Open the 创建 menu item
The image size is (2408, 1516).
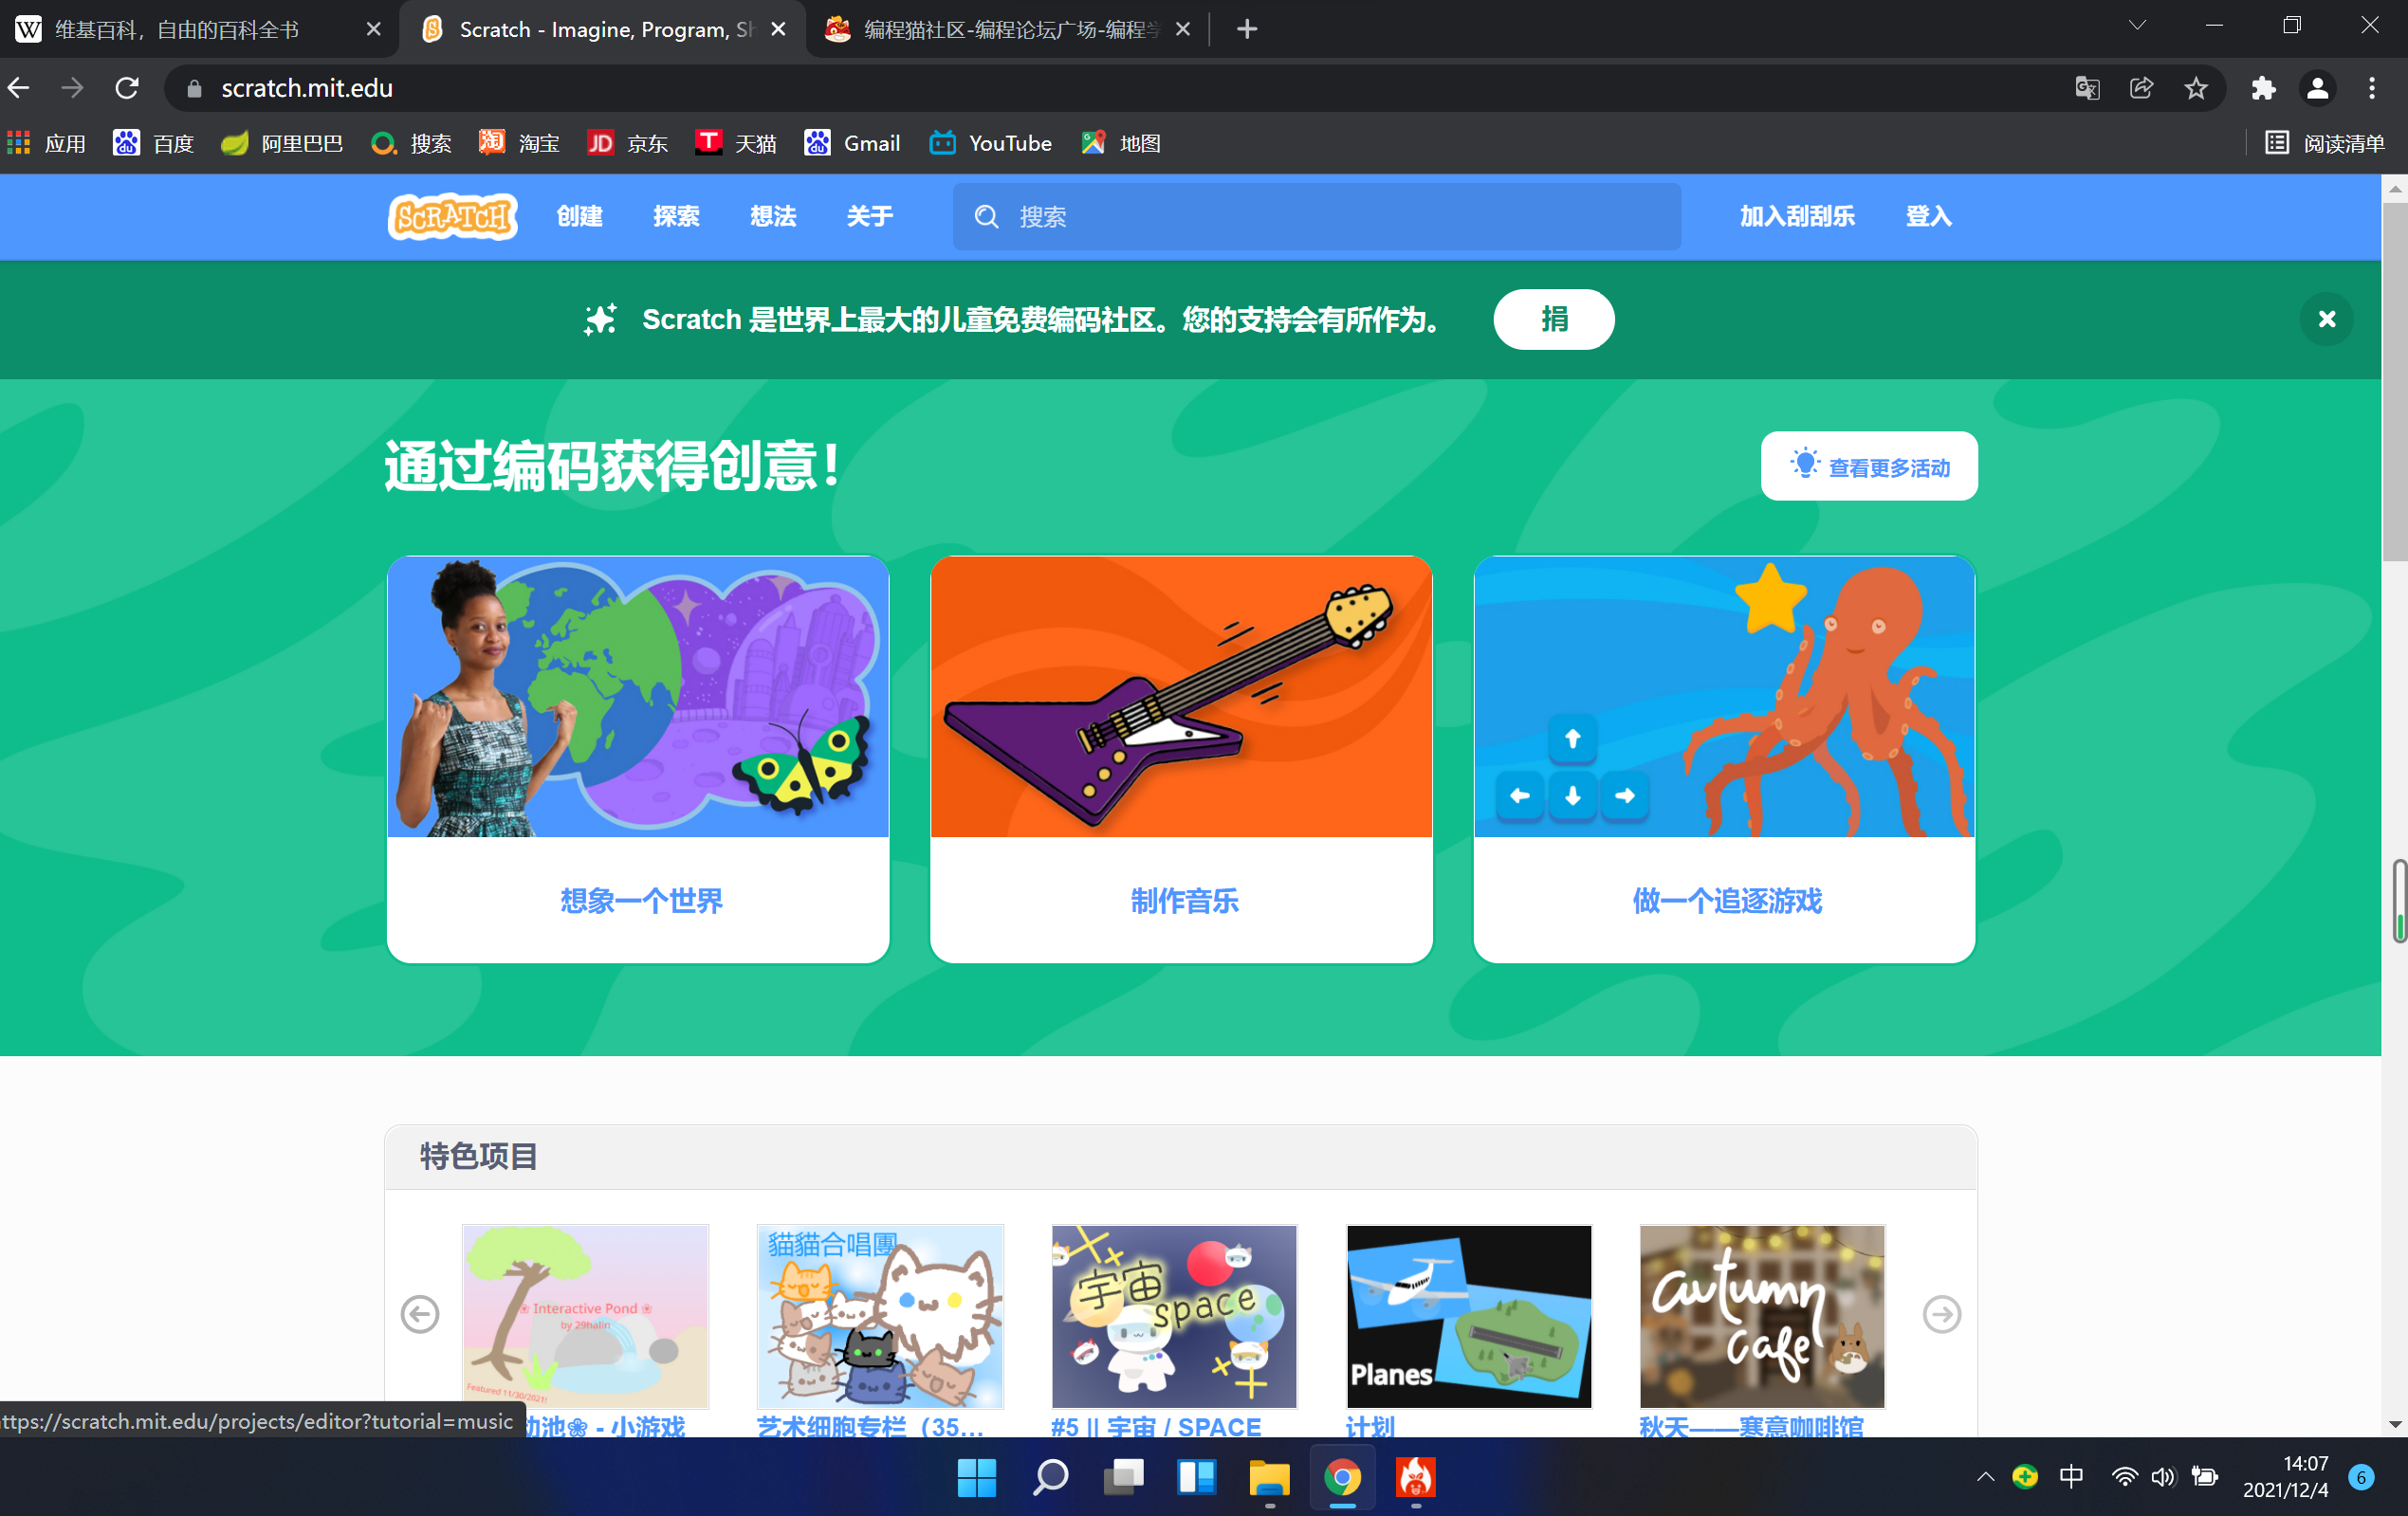[x=579, y=216]
